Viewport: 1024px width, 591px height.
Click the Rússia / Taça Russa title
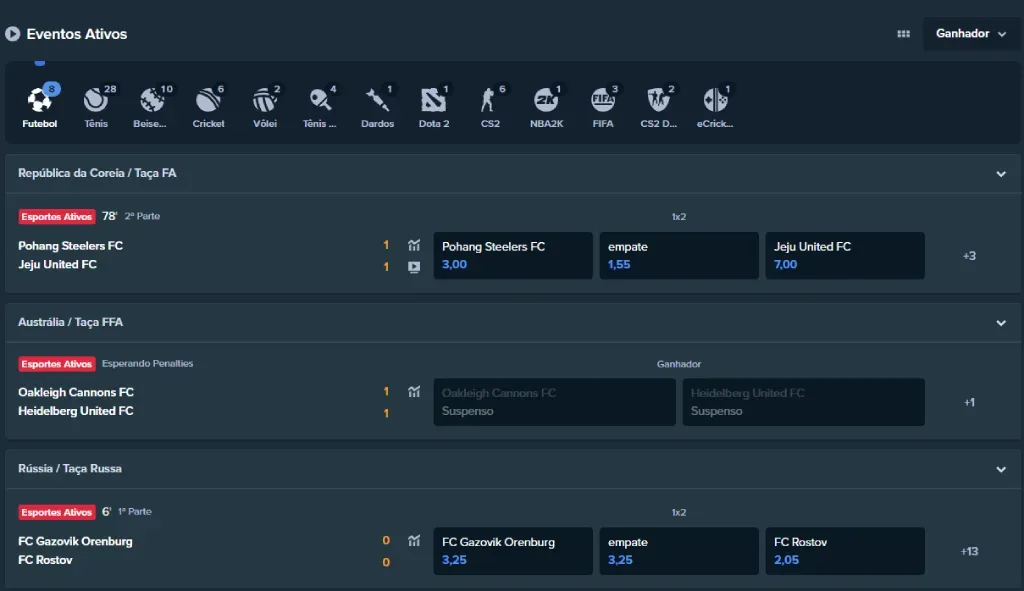(x=70, y=468)
